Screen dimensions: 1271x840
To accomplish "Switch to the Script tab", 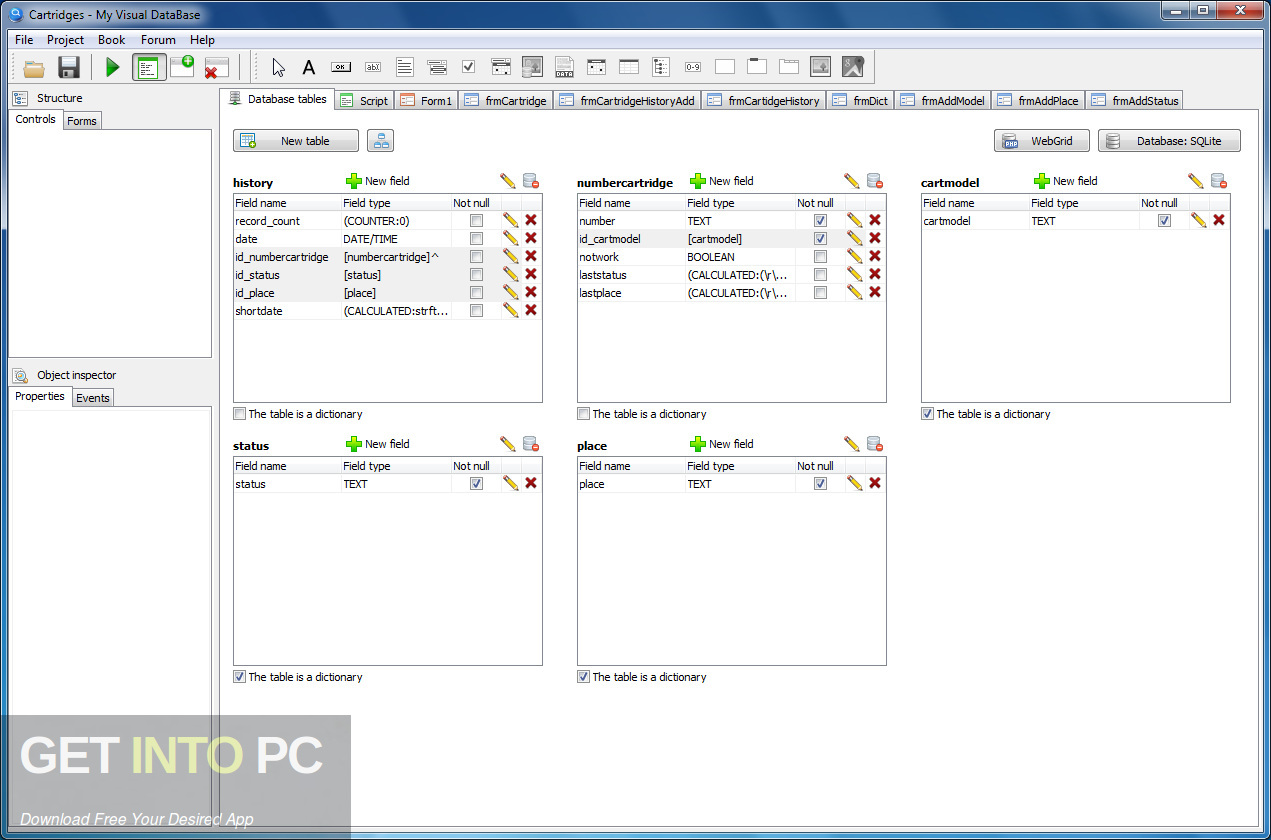I will pos(364,100).
